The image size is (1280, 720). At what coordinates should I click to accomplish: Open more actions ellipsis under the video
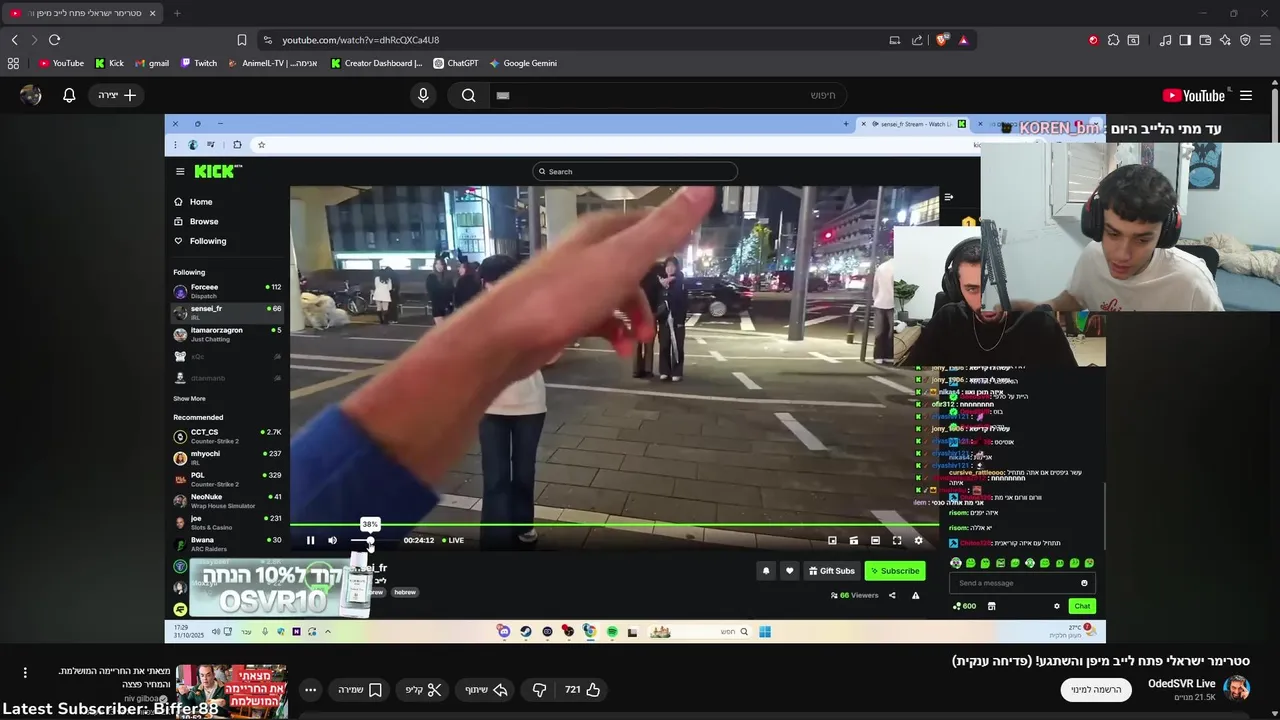pyautogui.click(x=311, y=690)
